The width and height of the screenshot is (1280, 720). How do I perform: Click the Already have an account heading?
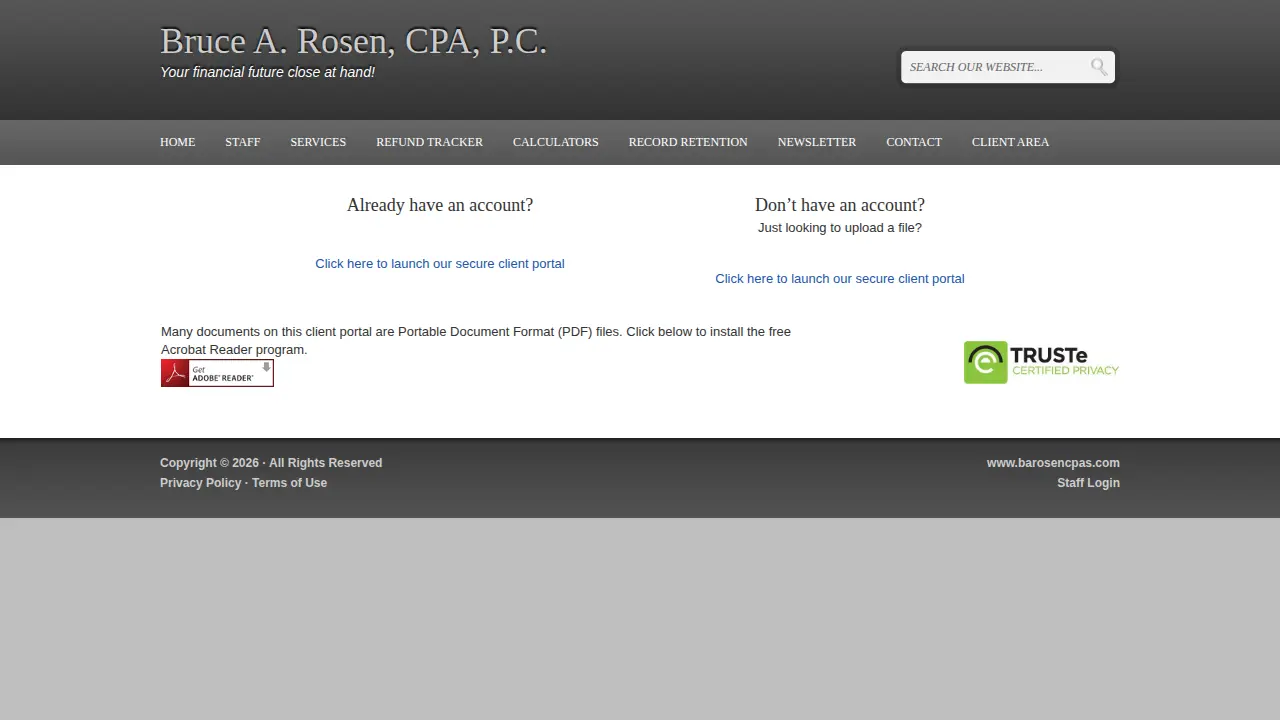[440, 205]
